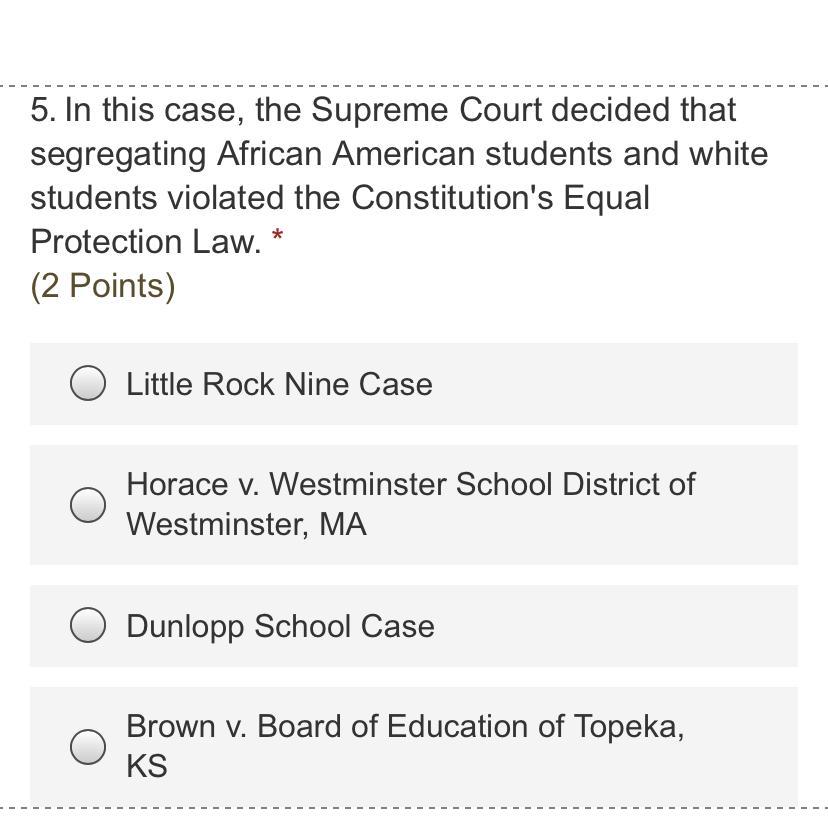Click the 'Little Rock Nine Case' label text
Viewport: 828px width, 829px height.
click(279, 384)
